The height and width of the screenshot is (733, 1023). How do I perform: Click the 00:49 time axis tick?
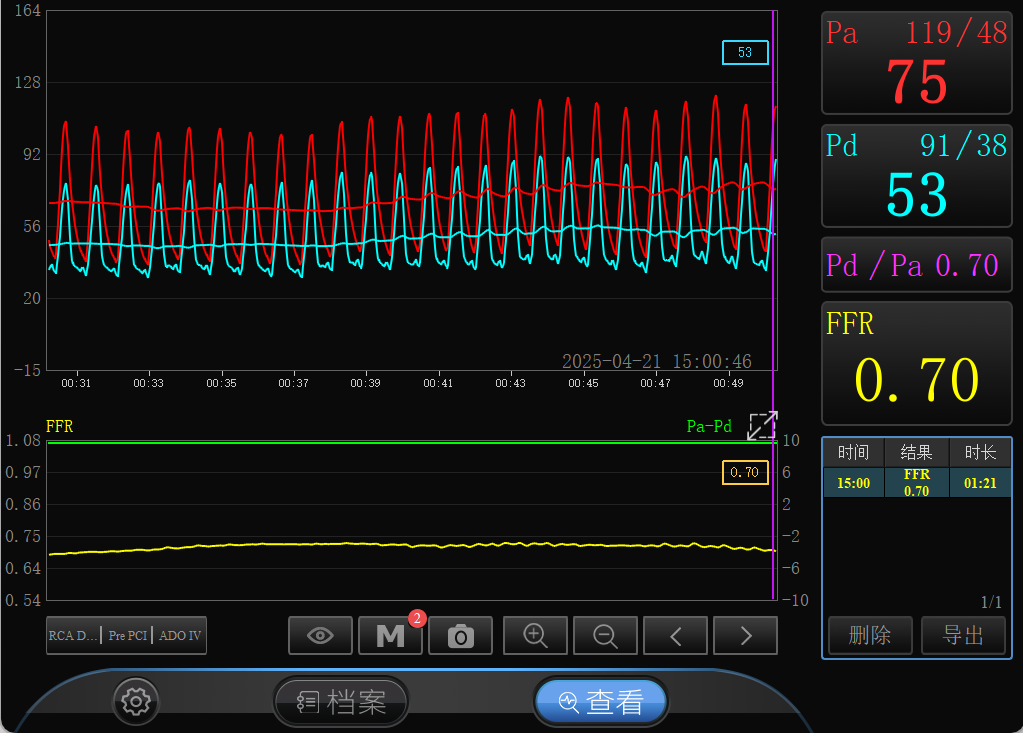tap(728, 383)
